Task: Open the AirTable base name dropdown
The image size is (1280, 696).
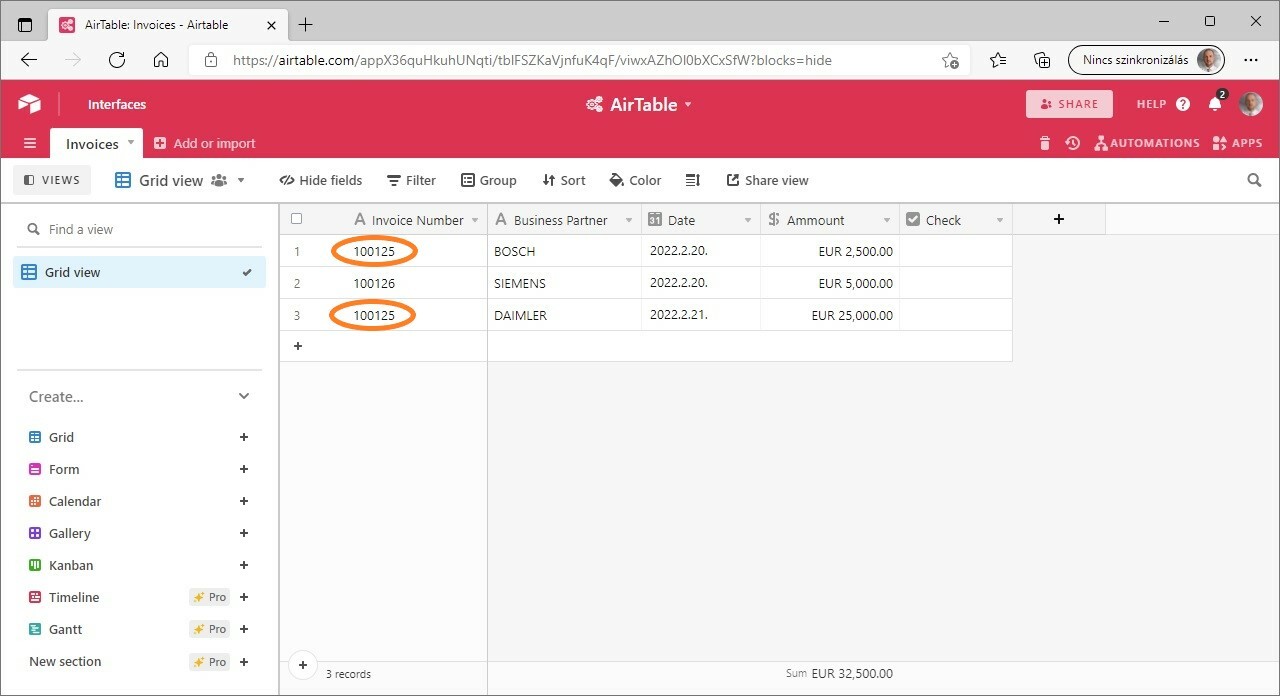Action: click(640, 104)
